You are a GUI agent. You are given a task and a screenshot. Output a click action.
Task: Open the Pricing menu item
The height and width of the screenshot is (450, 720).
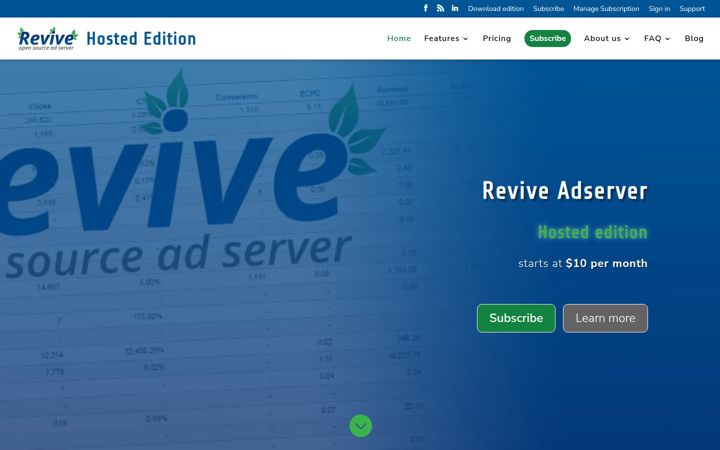[496, 39]
